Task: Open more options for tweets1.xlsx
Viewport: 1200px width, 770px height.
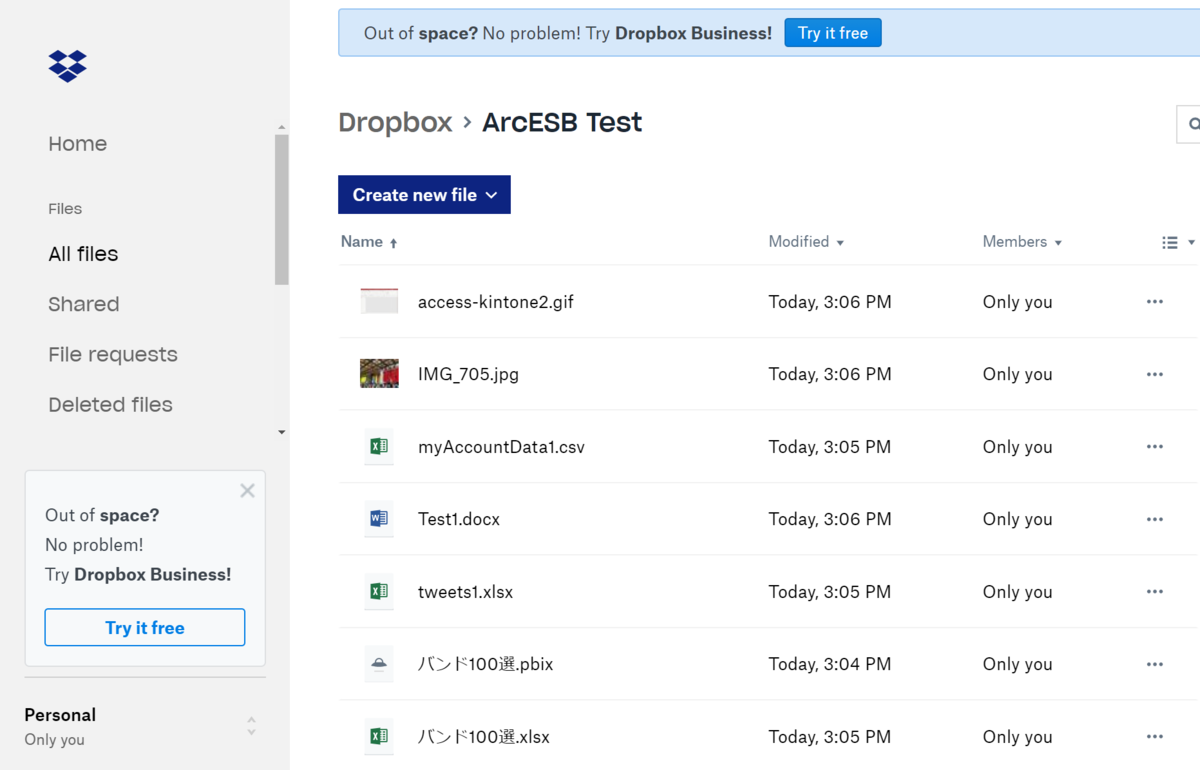Action: click(1155, 592)
